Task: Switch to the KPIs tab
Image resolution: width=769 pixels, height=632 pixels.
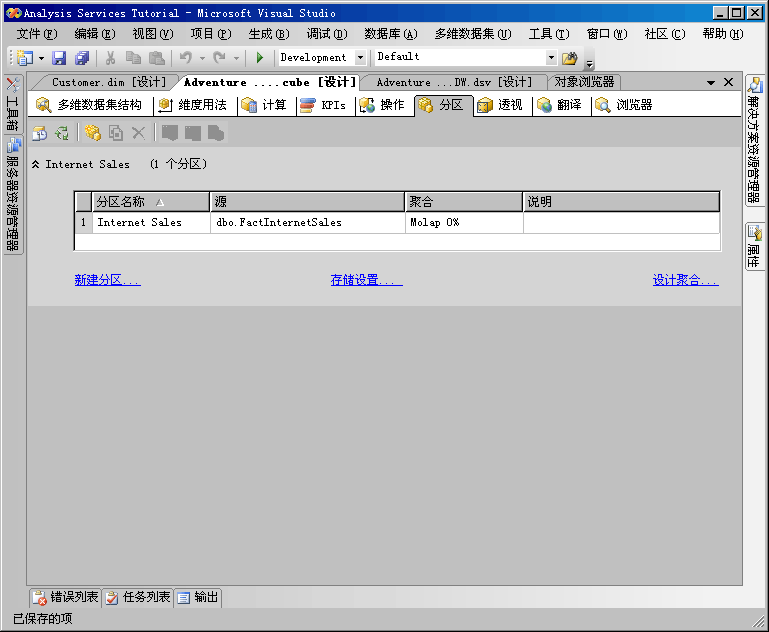Action: click(x=323, y=105)
